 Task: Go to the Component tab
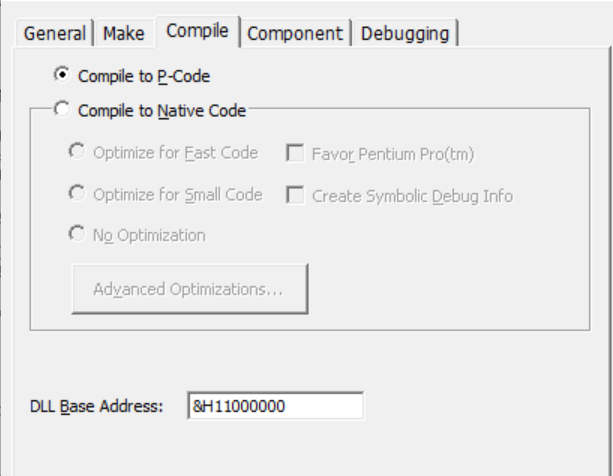click(295, 33)
